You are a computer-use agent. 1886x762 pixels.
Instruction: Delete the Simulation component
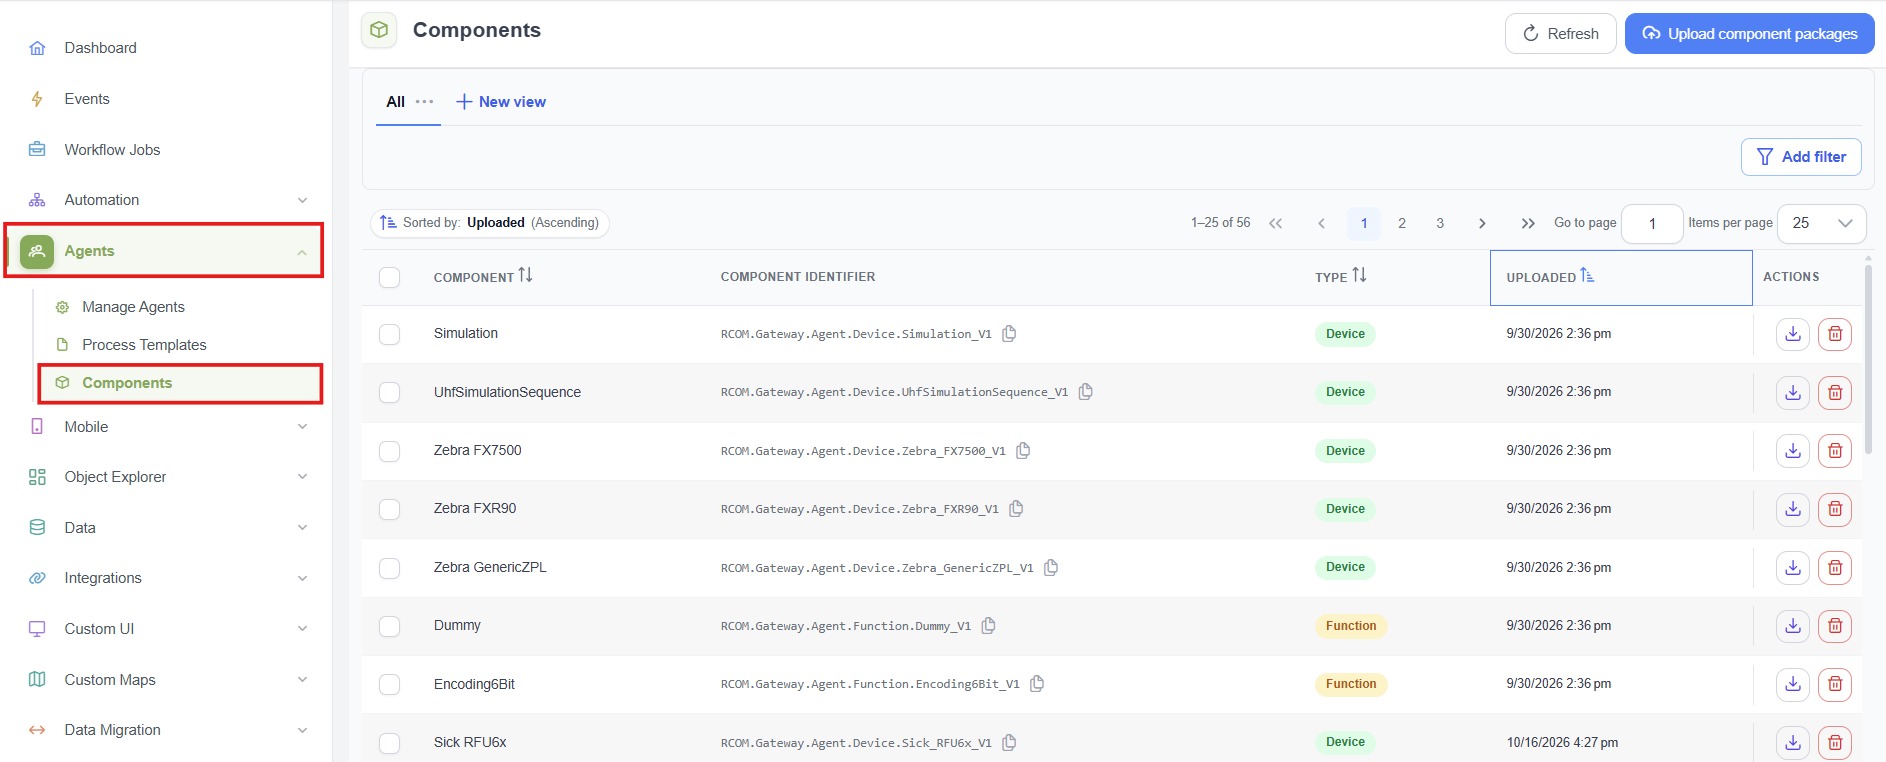pos(1835,334)
